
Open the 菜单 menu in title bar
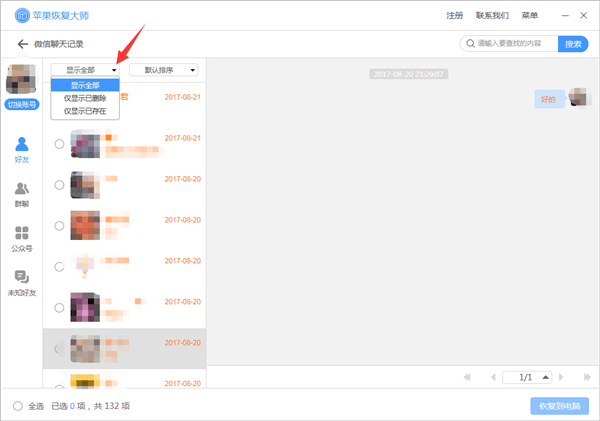(x=529, y=16)
